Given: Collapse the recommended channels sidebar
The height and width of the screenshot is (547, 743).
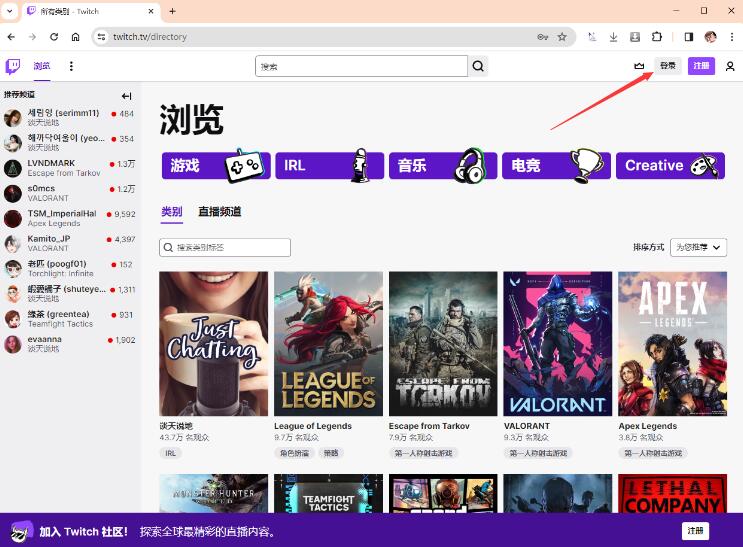Looking at the screenshot, I should pos(126,96).
